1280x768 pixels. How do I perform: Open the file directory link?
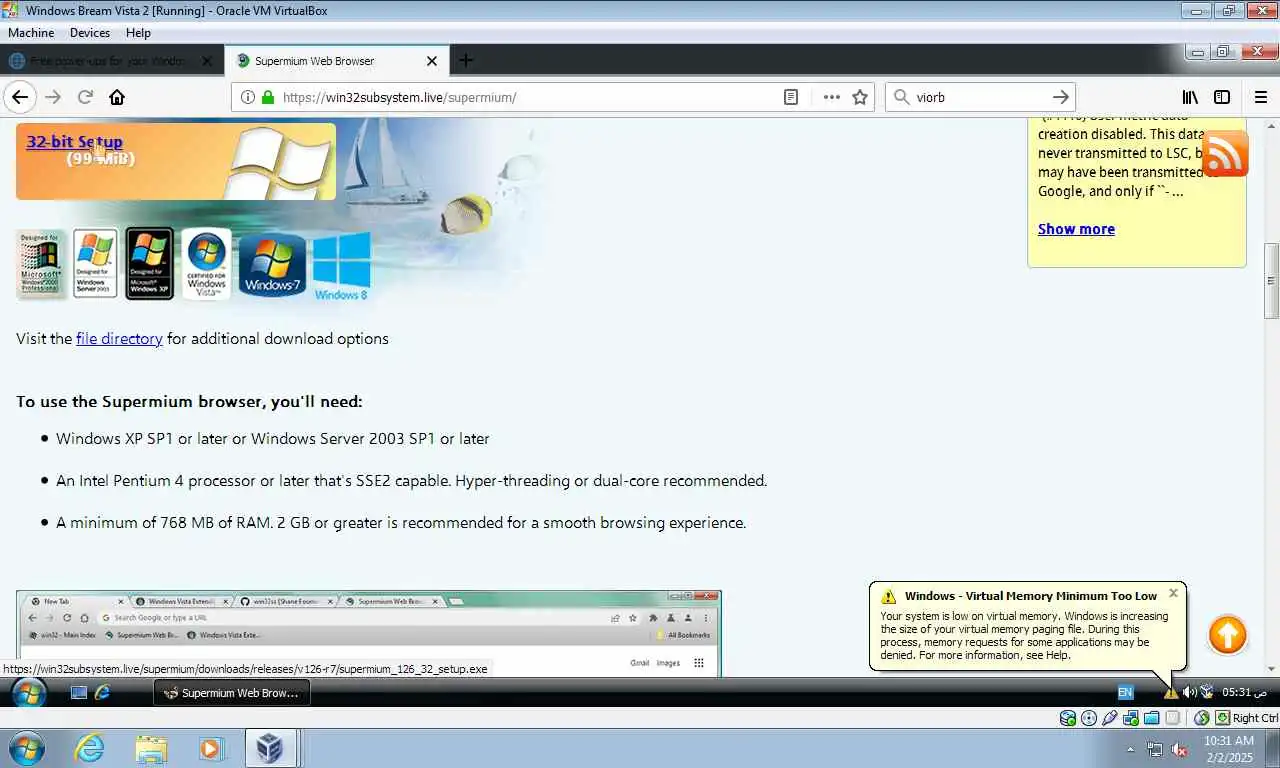coord(119,339)
